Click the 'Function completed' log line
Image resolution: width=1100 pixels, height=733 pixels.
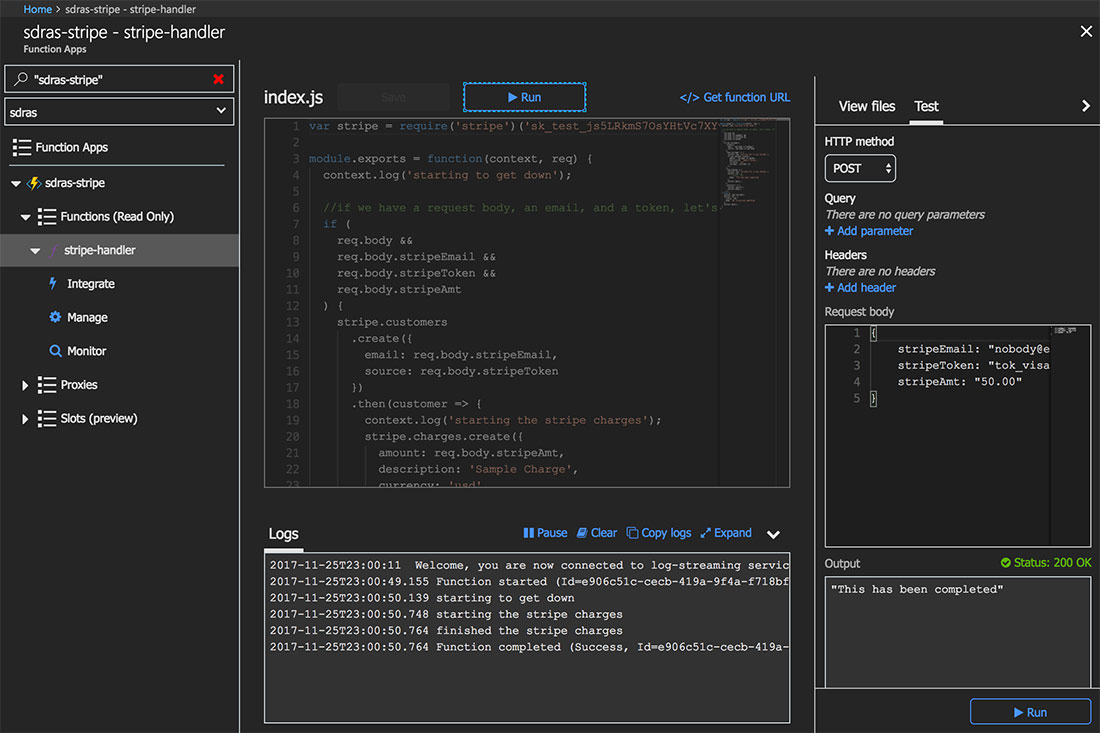click(529, 647)
